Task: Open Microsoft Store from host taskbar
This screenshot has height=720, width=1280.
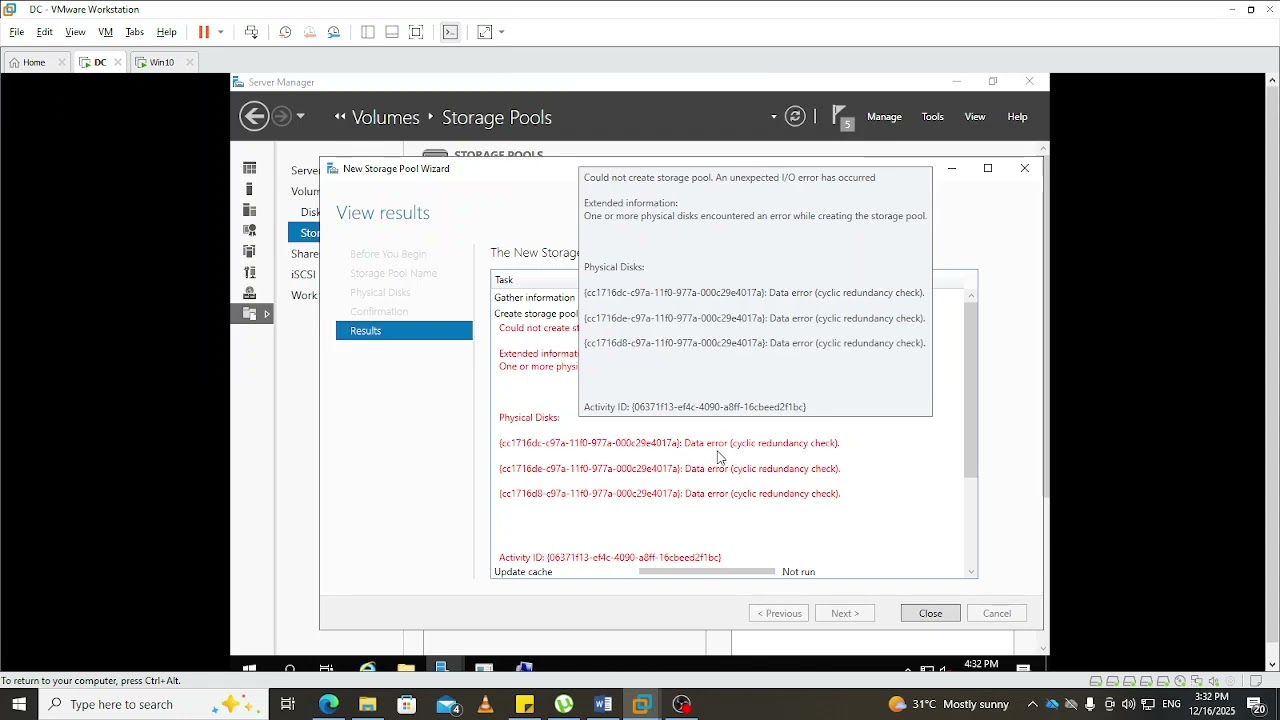Action: tap(406, 704)
